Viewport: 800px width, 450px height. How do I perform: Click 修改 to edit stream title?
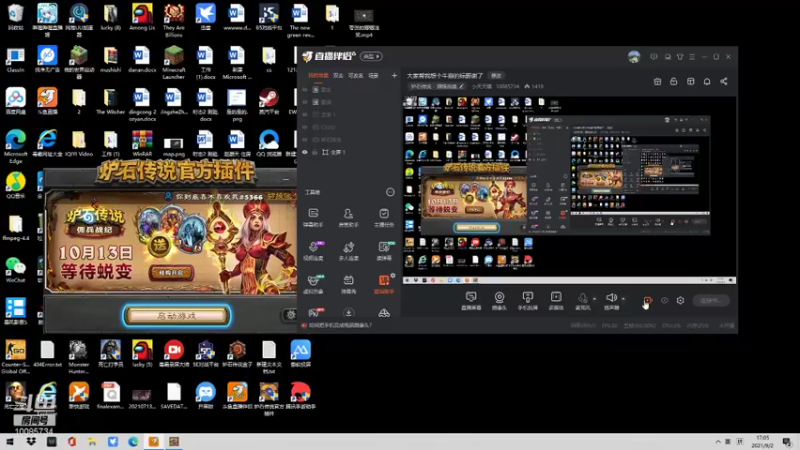[496, 76]
